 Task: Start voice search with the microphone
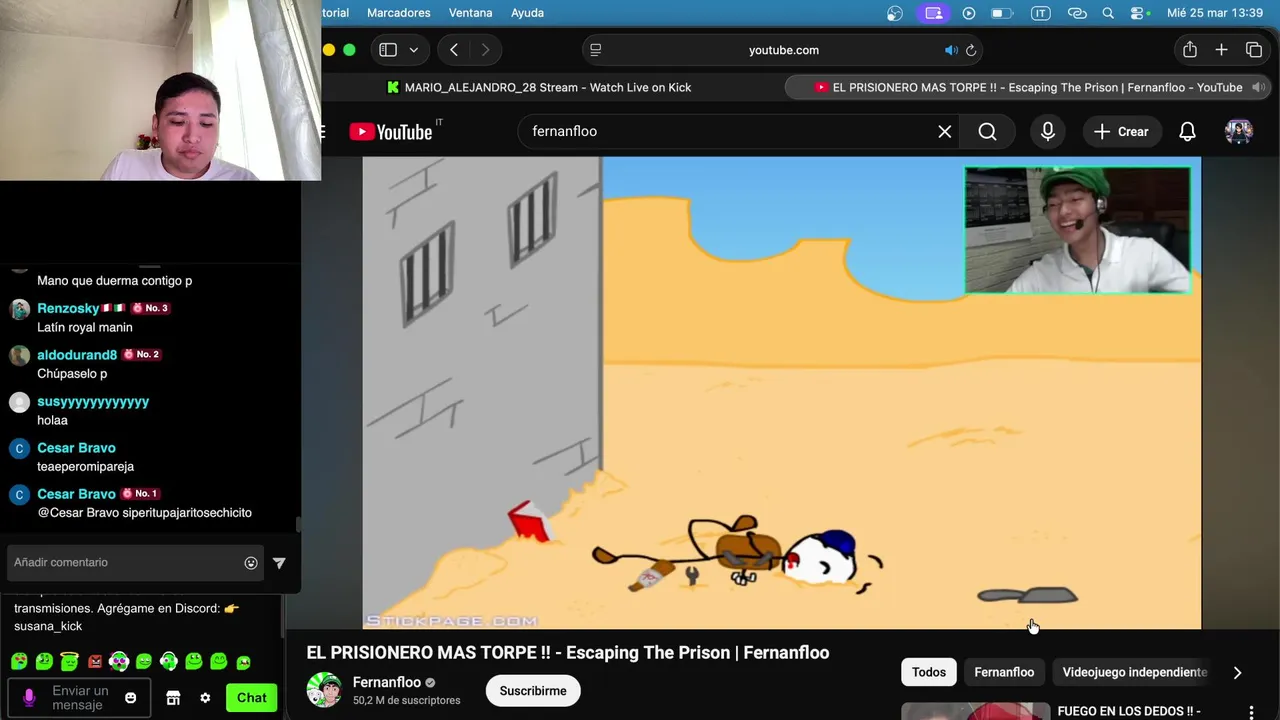1047,131
